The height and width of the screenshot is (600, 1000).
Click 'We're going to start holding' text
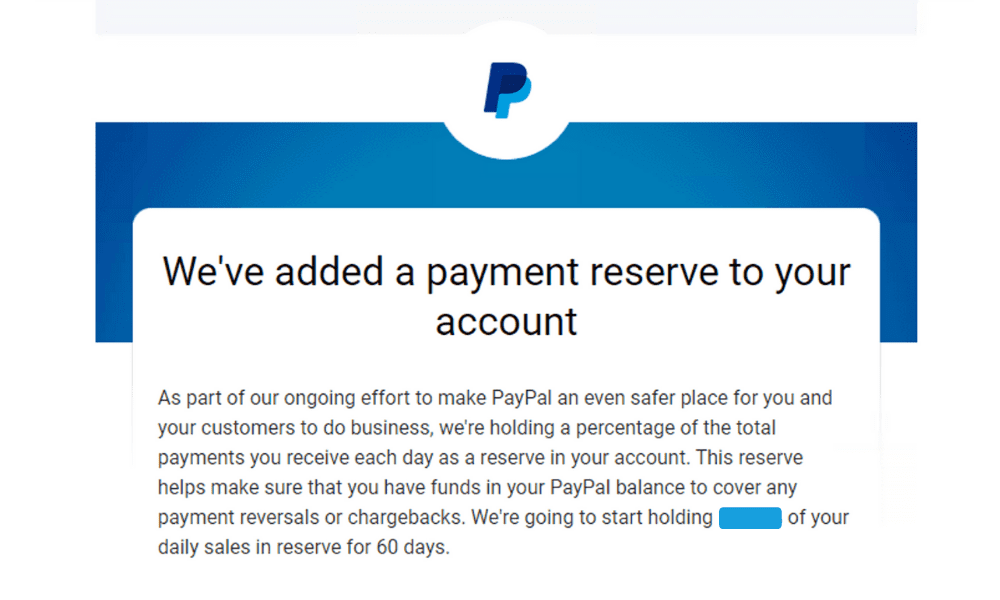click(591, 517)
